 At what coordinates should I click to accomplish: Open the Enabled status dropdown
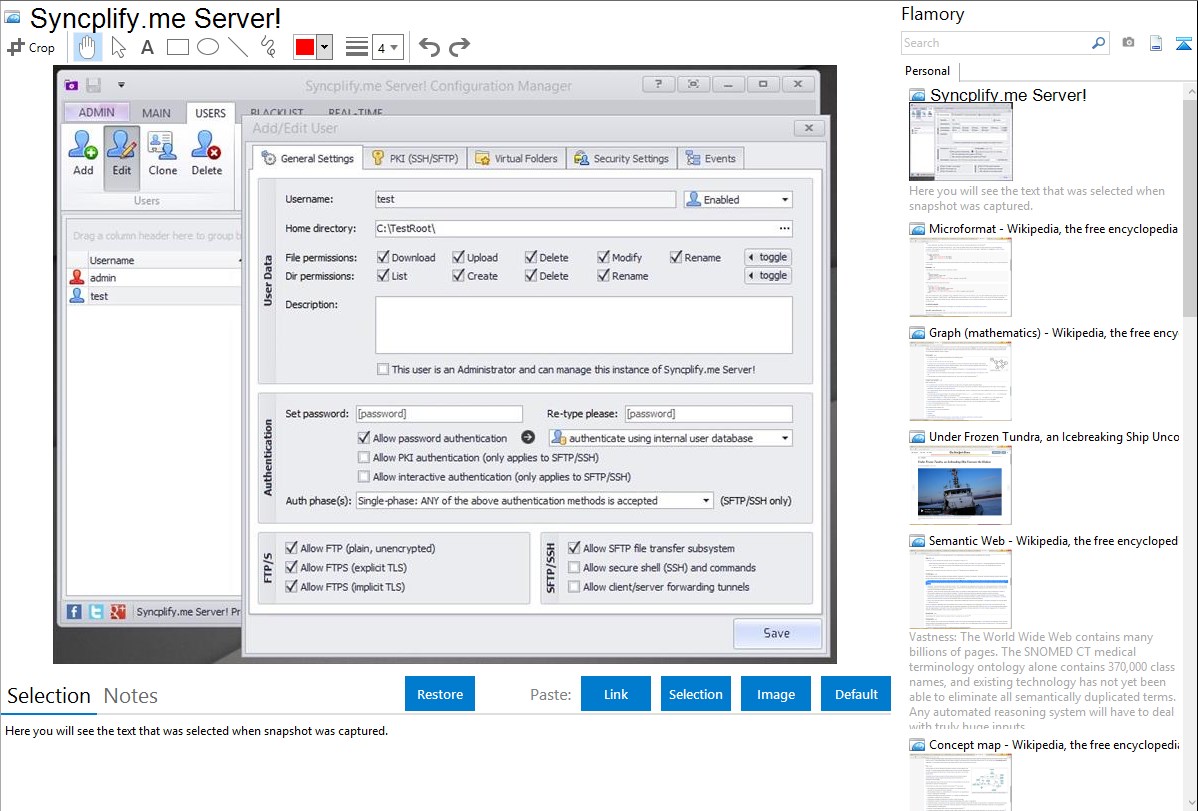(x=785, y=200)
